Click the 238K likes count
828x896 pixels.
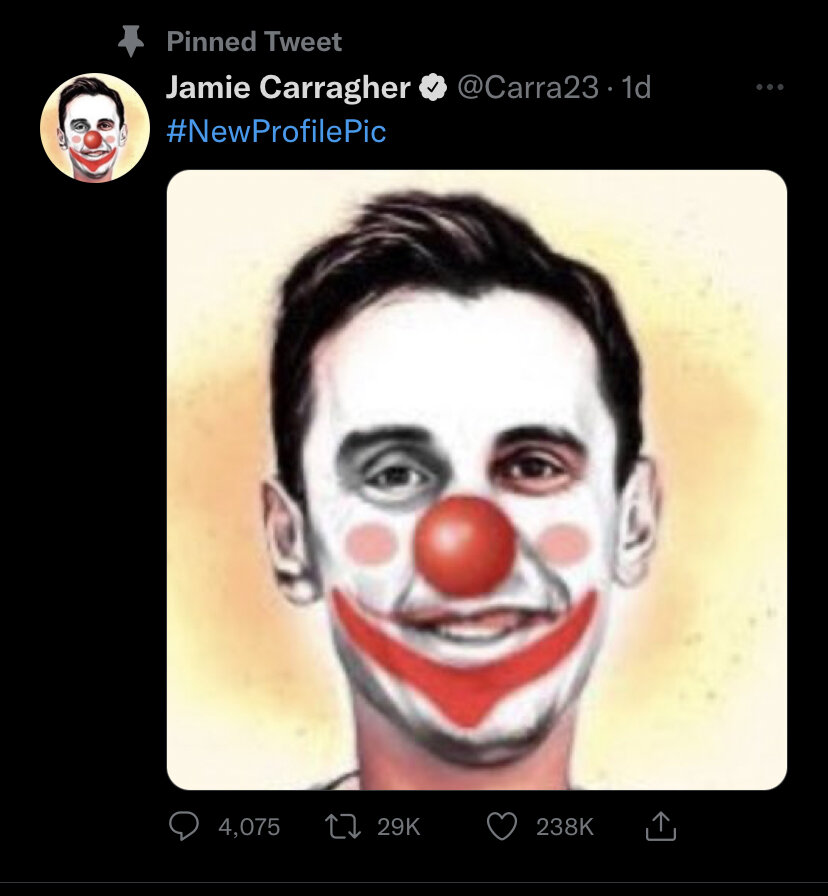(x=565, y=827)
